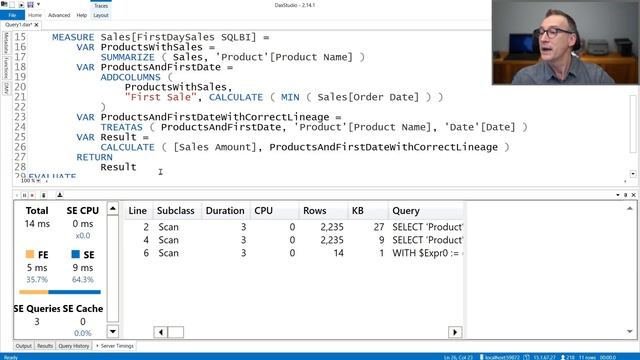Screen dimensions: 640x360
Task: Click the SE blue legend swatch
Action: pyautogui.click(x=76, y=254)
